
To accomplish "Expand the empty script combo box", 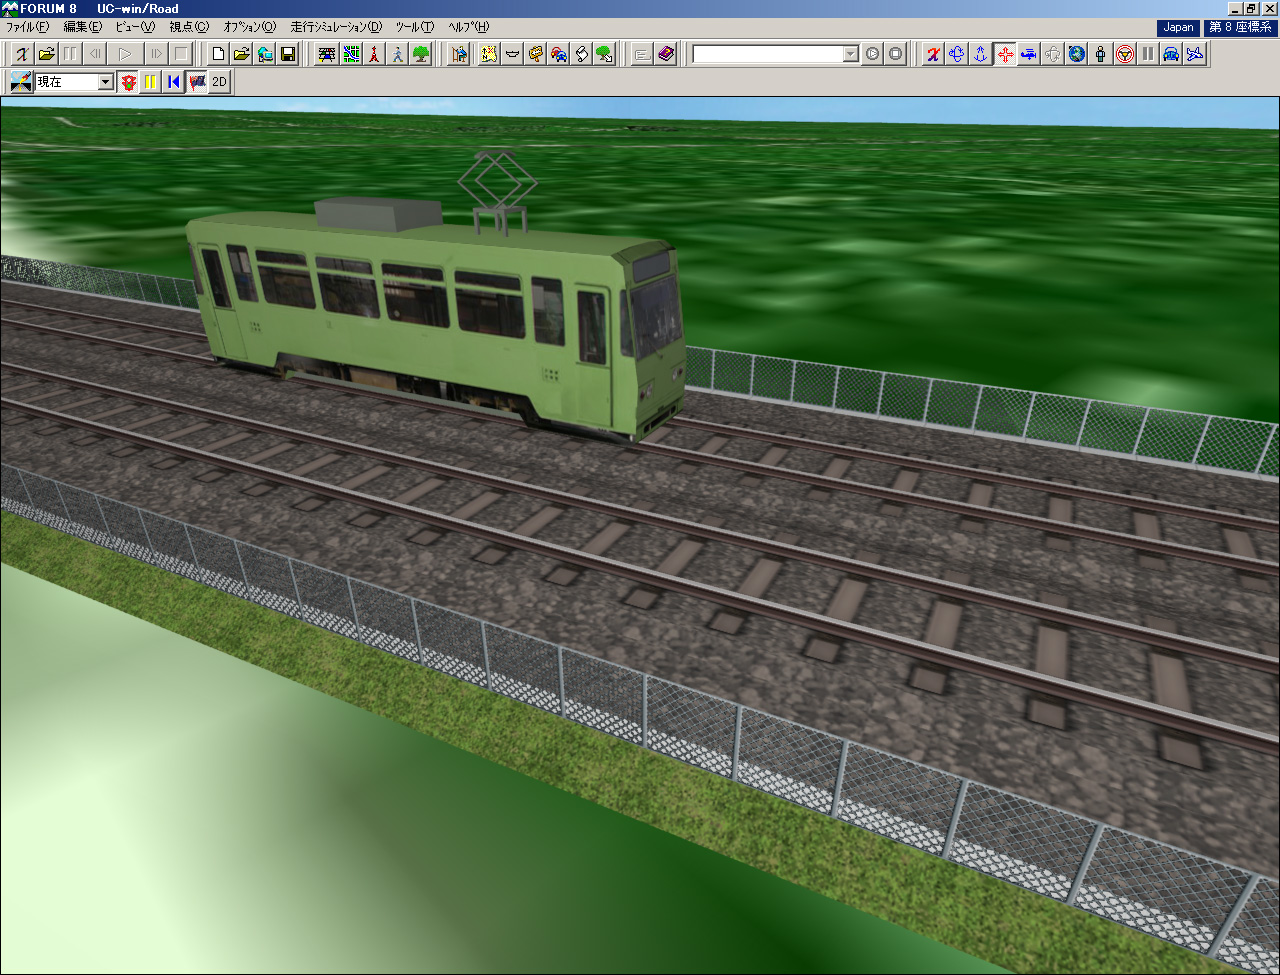I will (850, 54).
